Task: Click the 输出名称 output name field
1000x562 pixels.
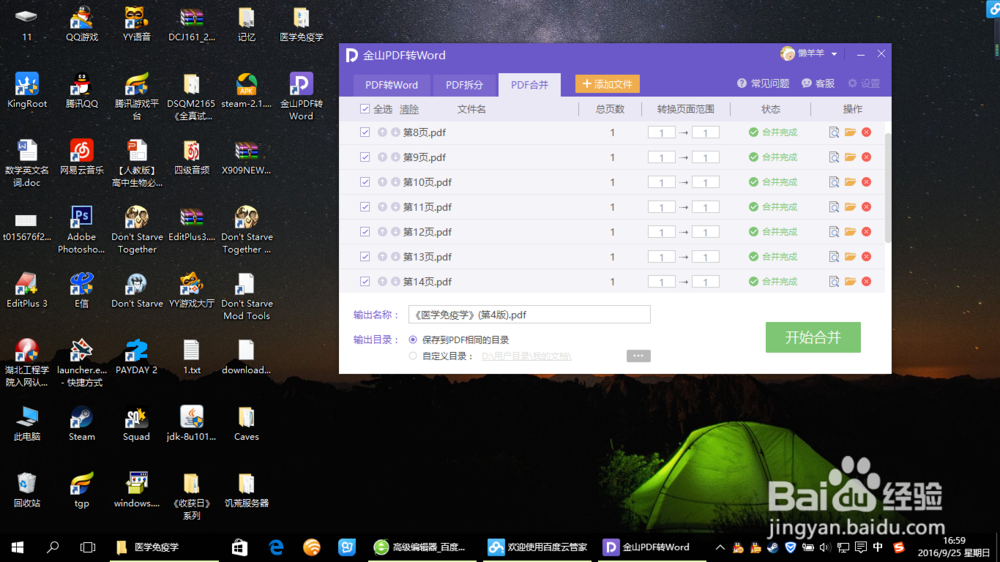Action: click(x=529, y=314)
